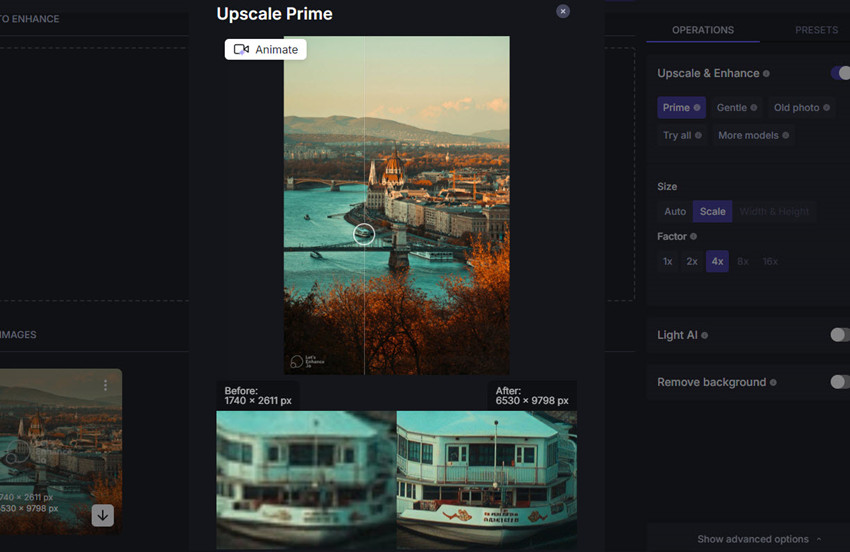Set the factor to 16x
Image resolution: width=850 pixels, height=552 pixels.
(x=770, y=261)
